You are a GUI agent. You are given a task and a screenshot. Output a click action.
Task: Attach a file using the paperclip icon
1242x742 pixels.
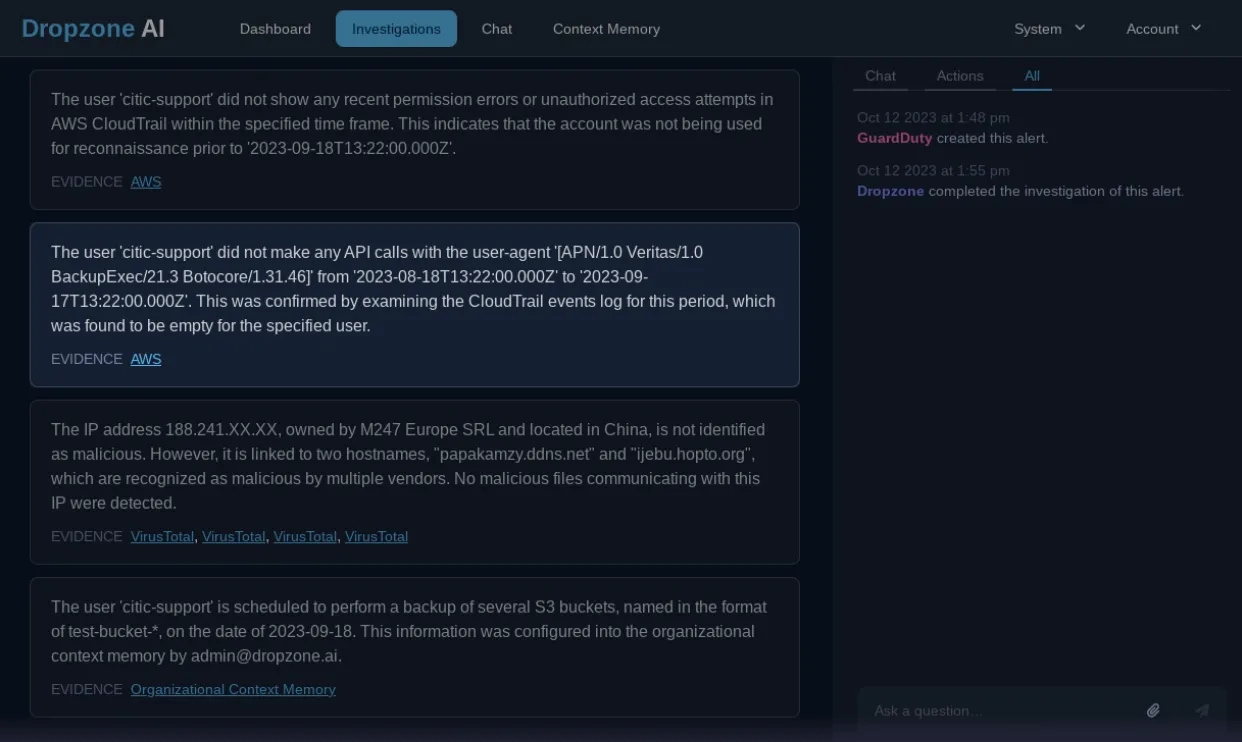point(1153,710)
